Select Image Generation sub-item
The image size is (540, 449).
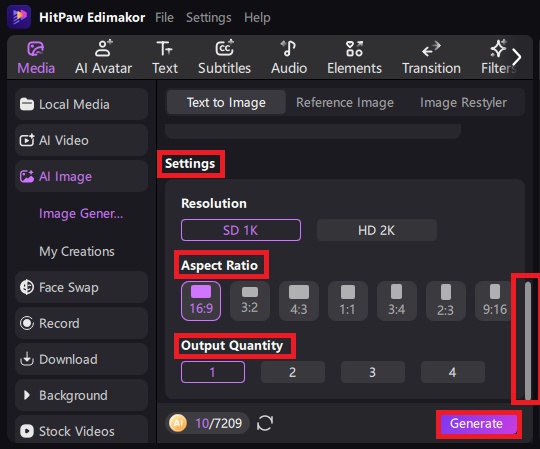[x=81, y=213]
